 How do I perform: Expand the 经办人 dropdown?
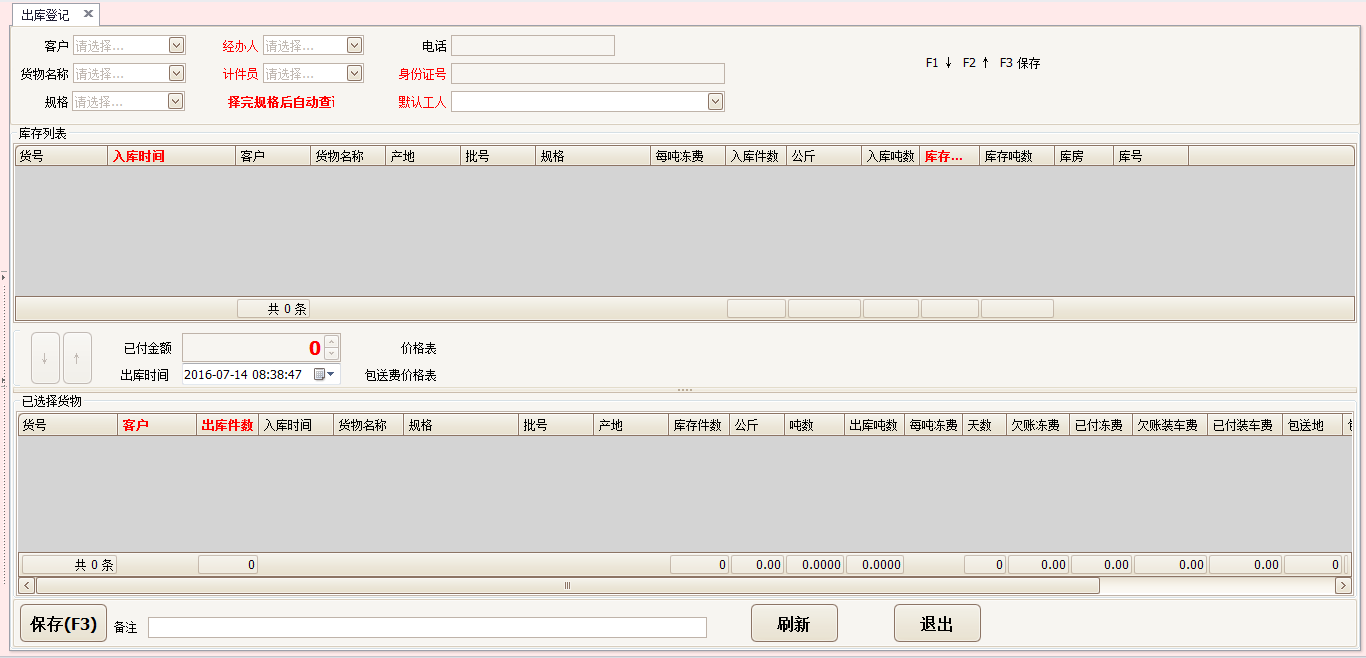tap(354, 45)
